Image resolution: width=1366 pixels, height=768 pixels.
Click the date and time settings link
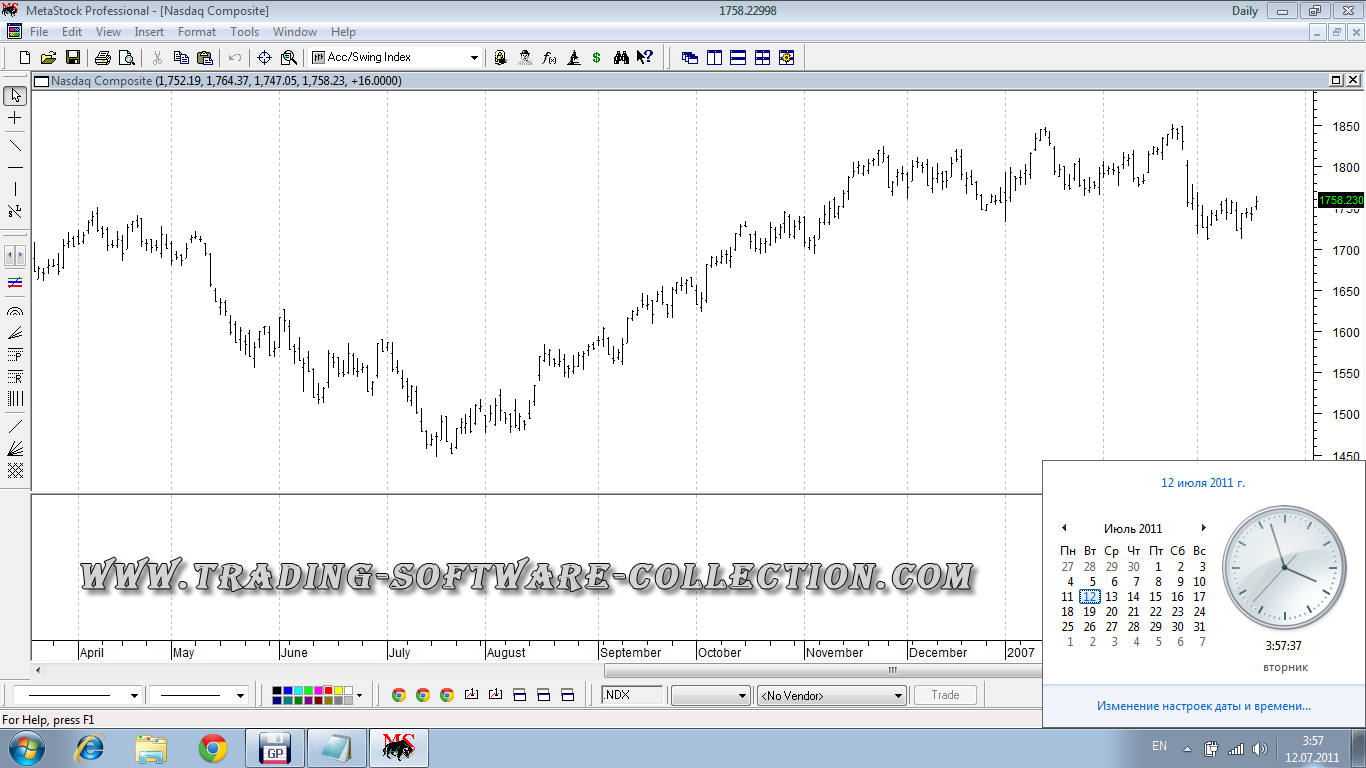pyautogui.click(x=1203, y=706)
